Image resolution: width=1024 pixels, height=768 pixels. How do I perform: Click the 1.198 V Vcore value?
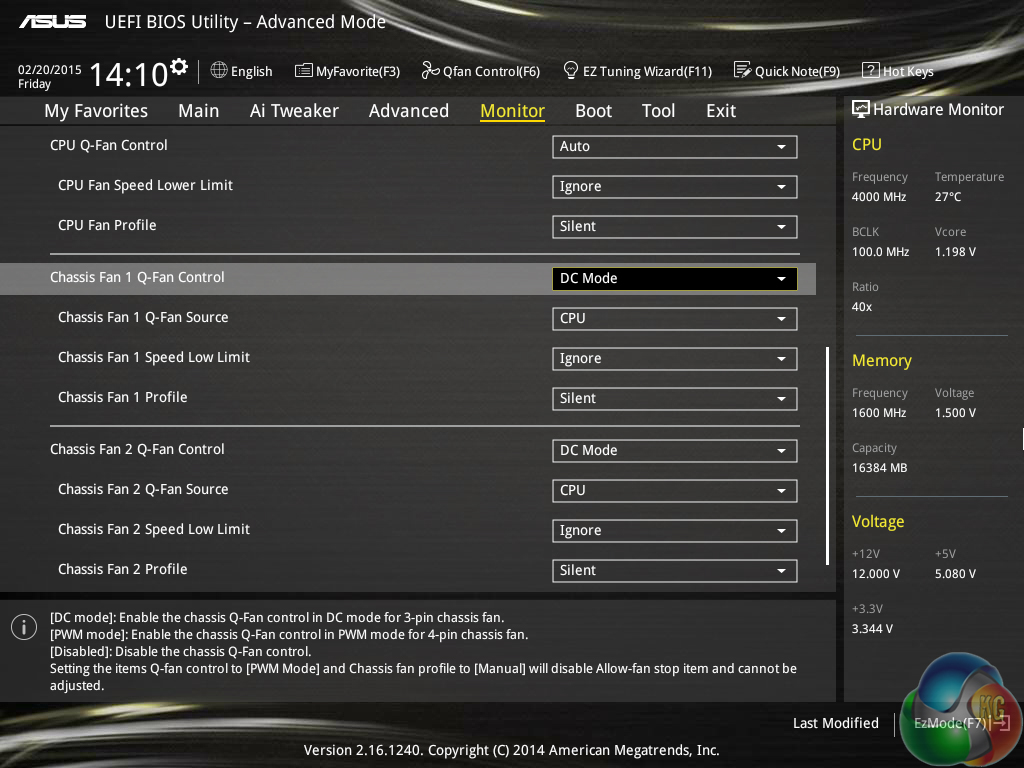[955, 251]
